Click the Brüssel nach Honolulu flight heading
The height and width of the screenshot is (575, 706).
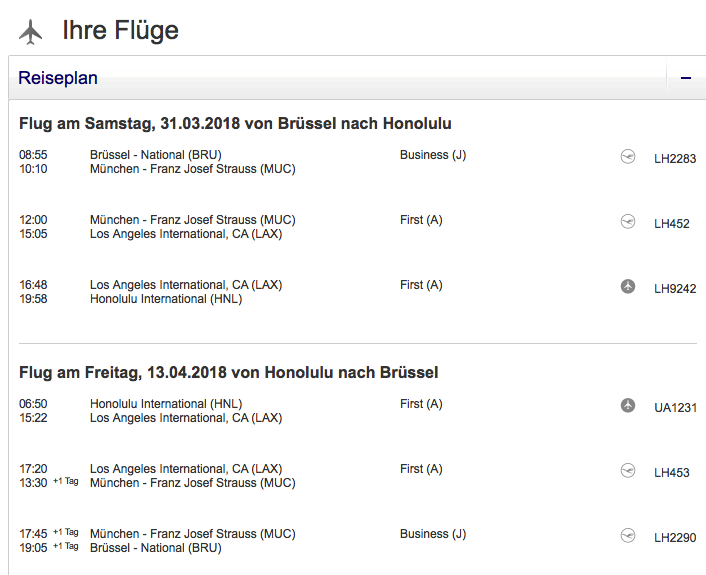tap(235, 124)
